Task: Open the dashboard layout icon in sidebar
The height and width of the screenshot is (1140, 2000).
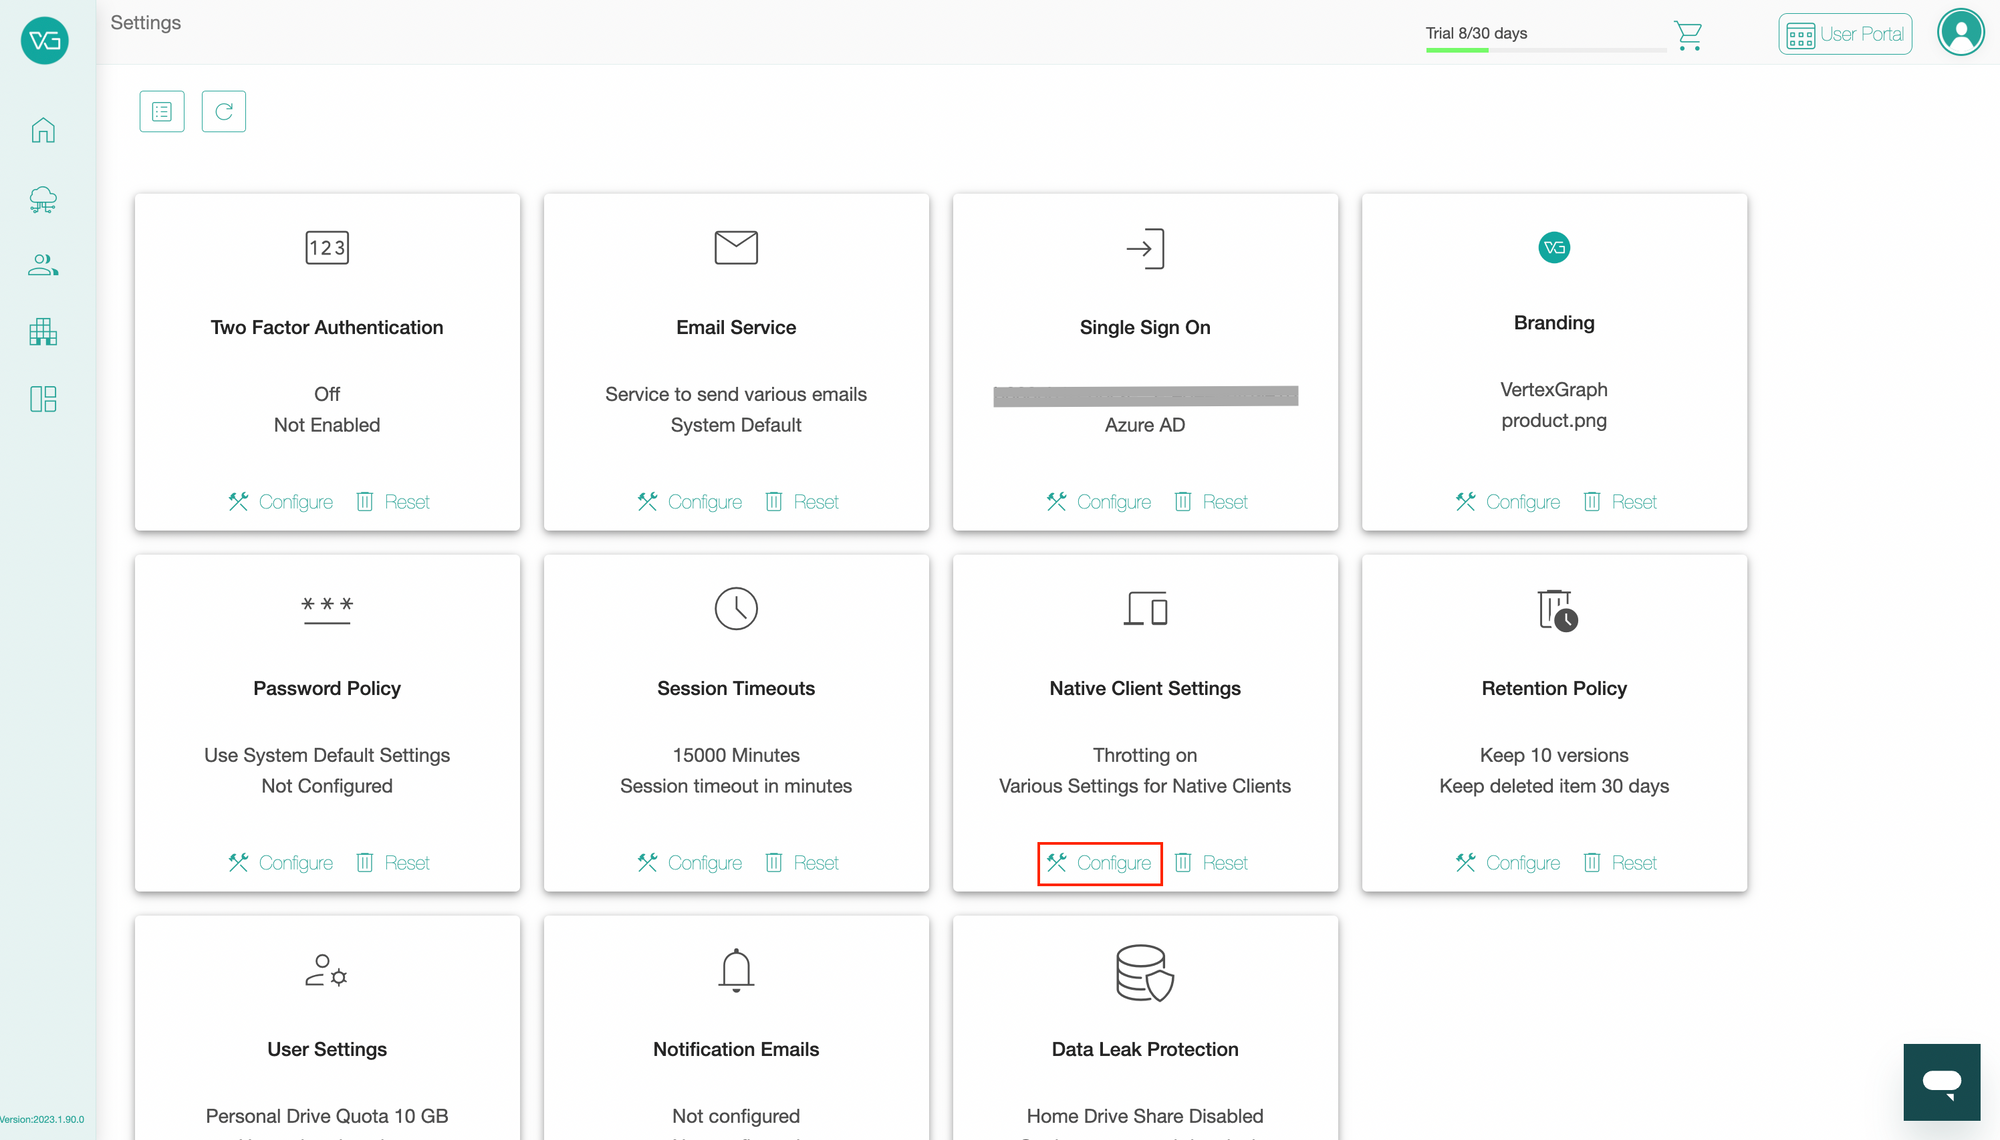Action: click(43, 398)
